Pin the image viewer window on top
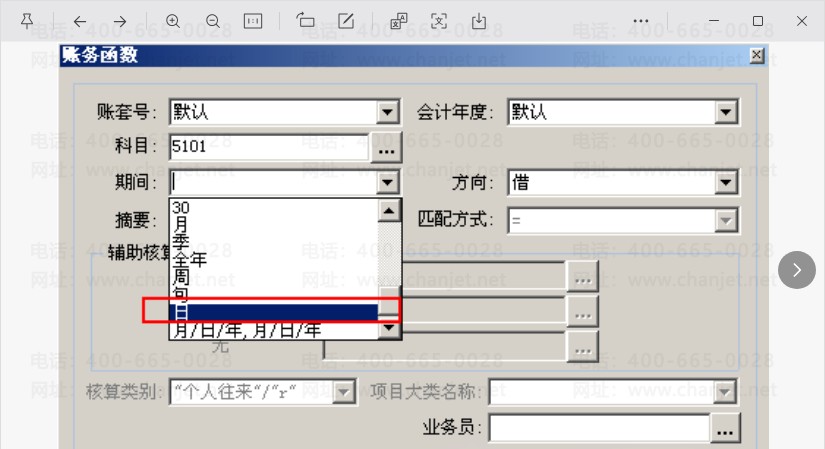 click(27, 21)
